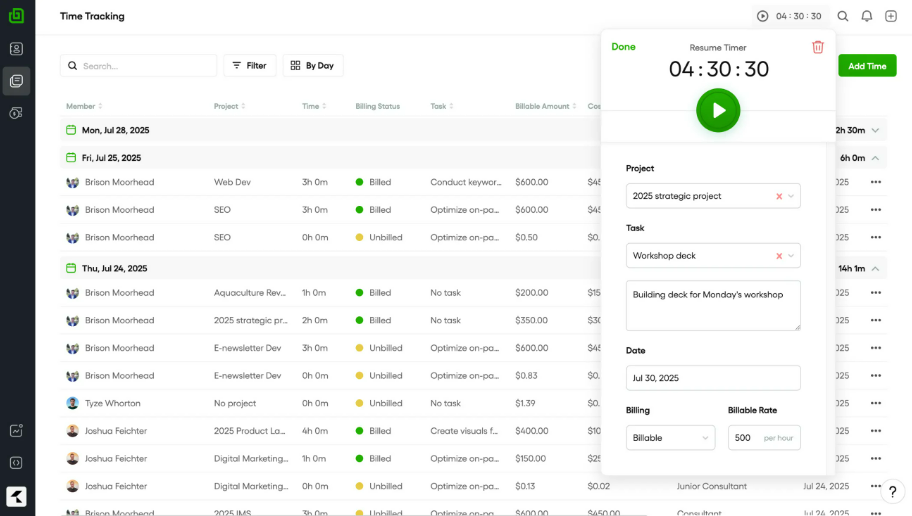Click the plus square icon in header
912x516 pixels.
(x=890, y=16)
